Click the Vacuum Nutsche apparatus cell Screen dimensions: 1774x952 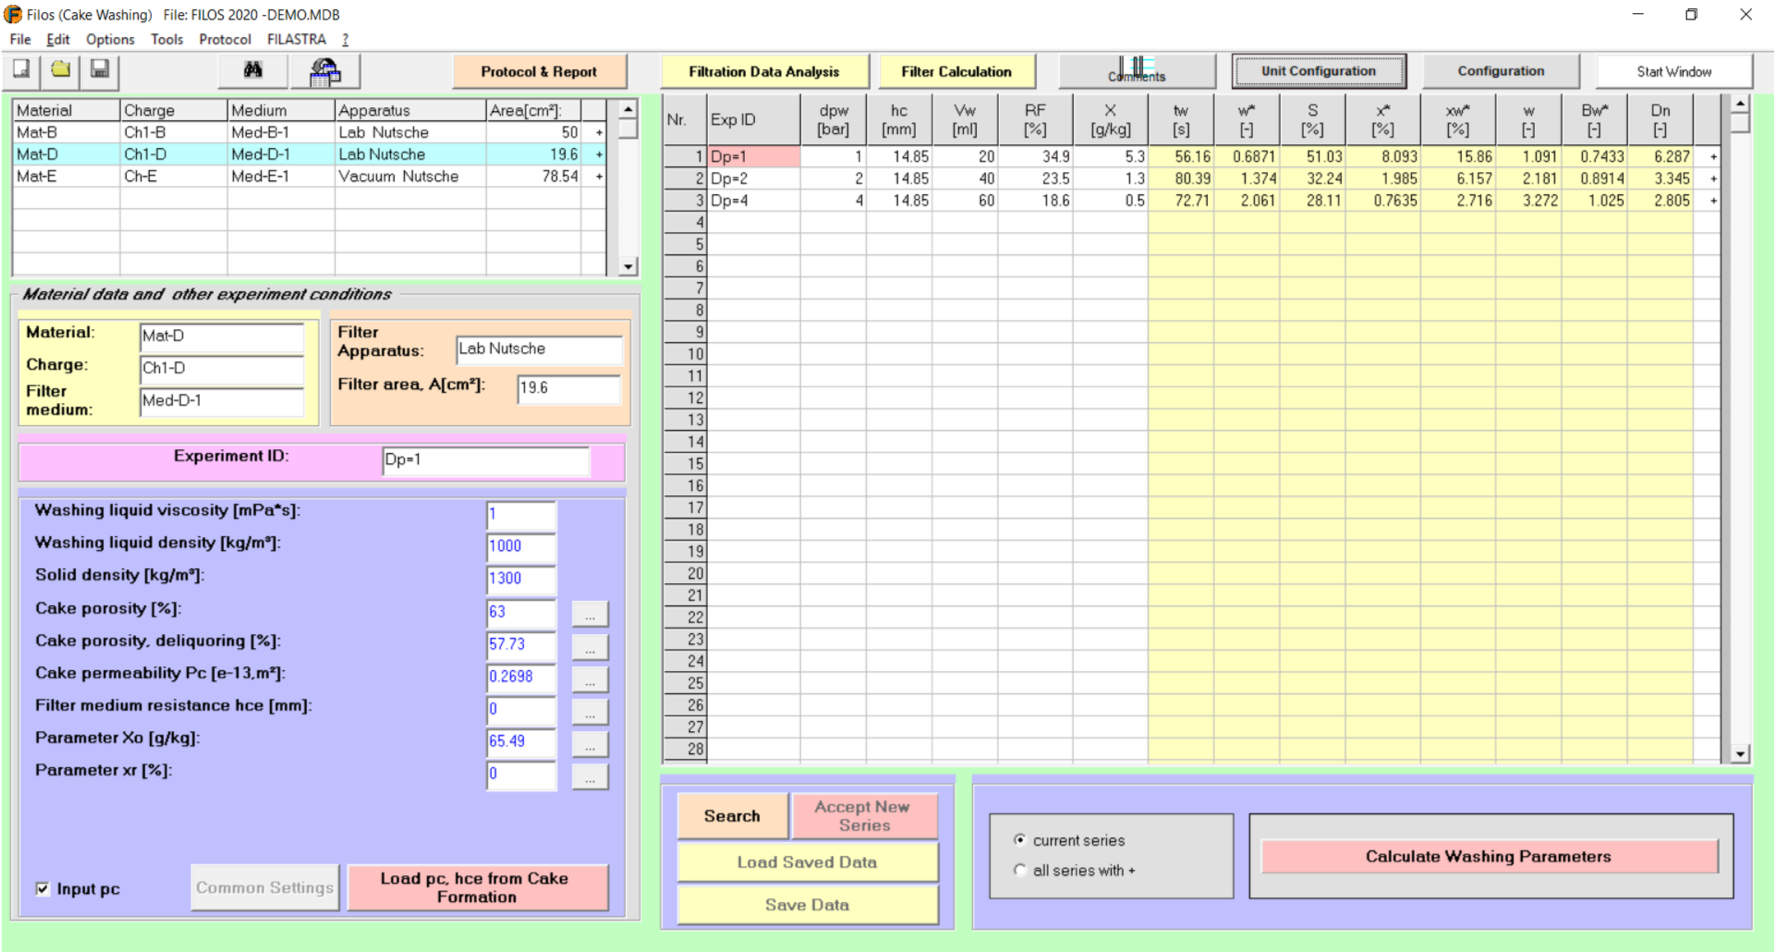pos(410,176)
